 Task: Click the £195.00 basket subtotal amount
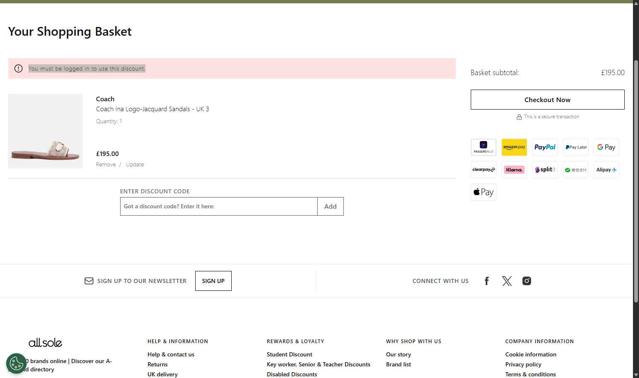613,73
